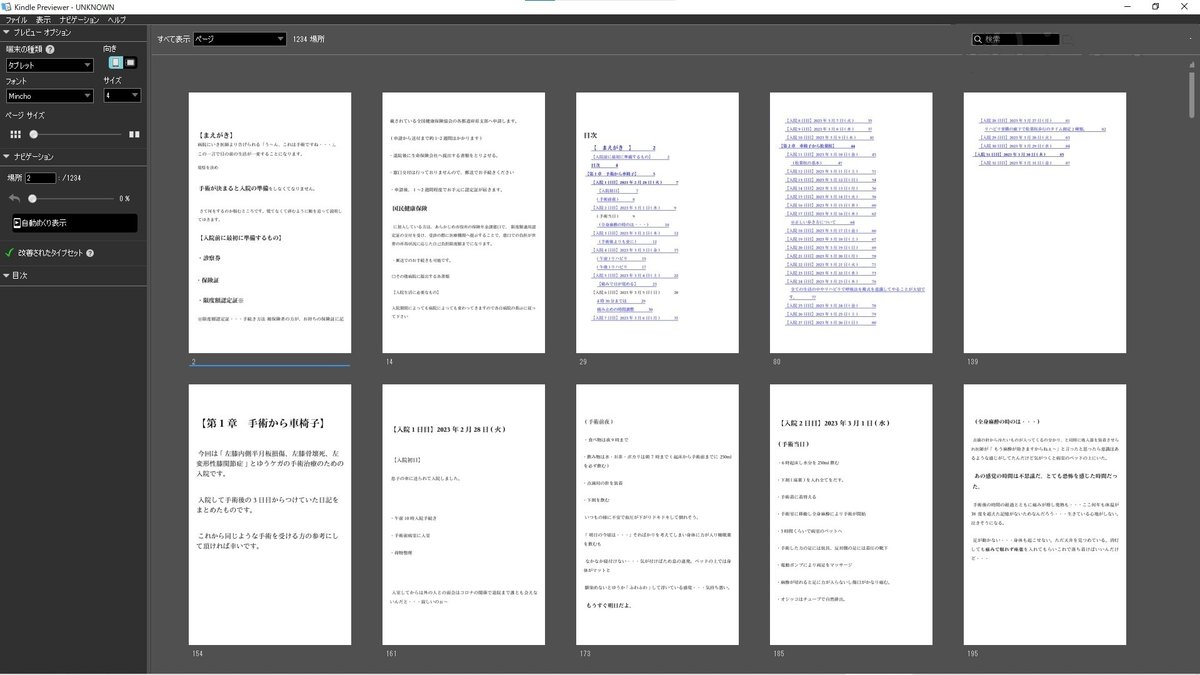Adjust the ページ サイズ slider handle

[x=33, y=133]
